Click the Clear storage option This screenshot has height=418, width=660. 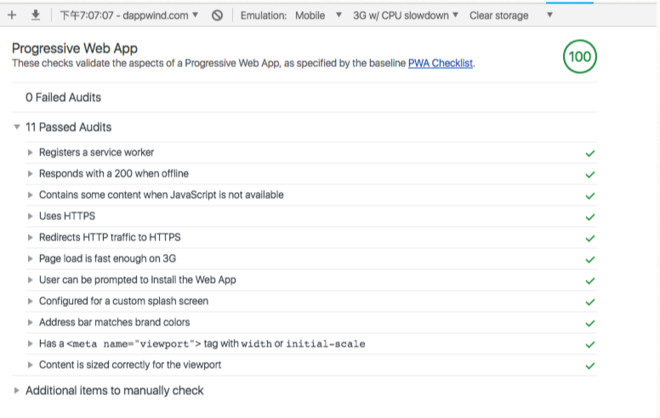pyautogui.click(x=499, y=16)
